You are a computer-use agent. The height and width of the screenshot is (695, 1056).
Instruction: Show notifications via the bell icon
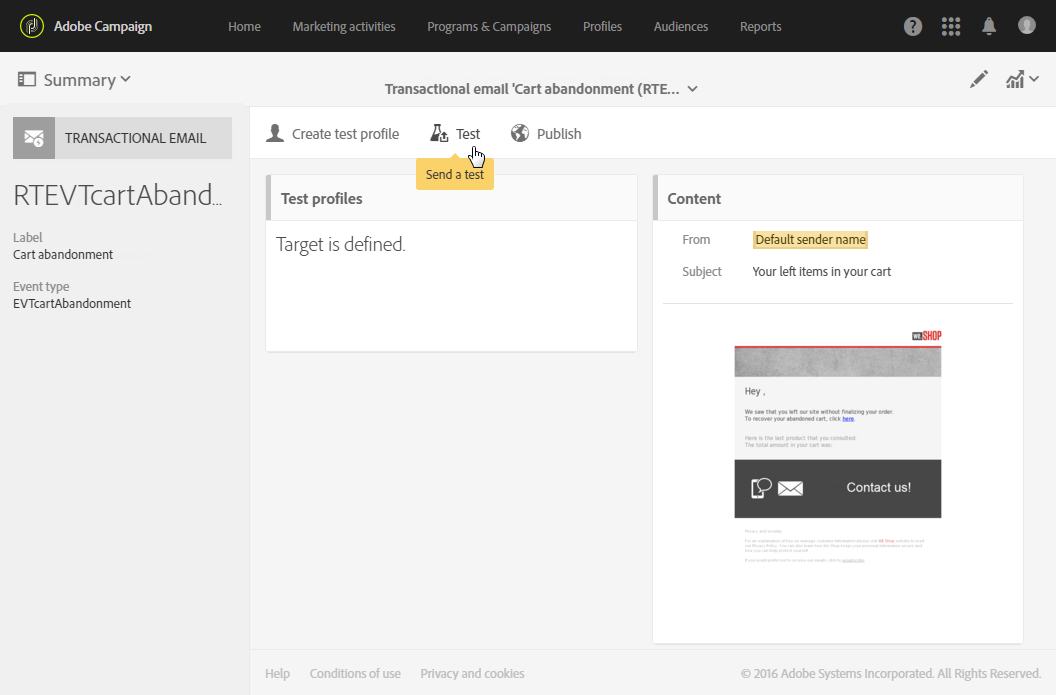tap(989, 26)
